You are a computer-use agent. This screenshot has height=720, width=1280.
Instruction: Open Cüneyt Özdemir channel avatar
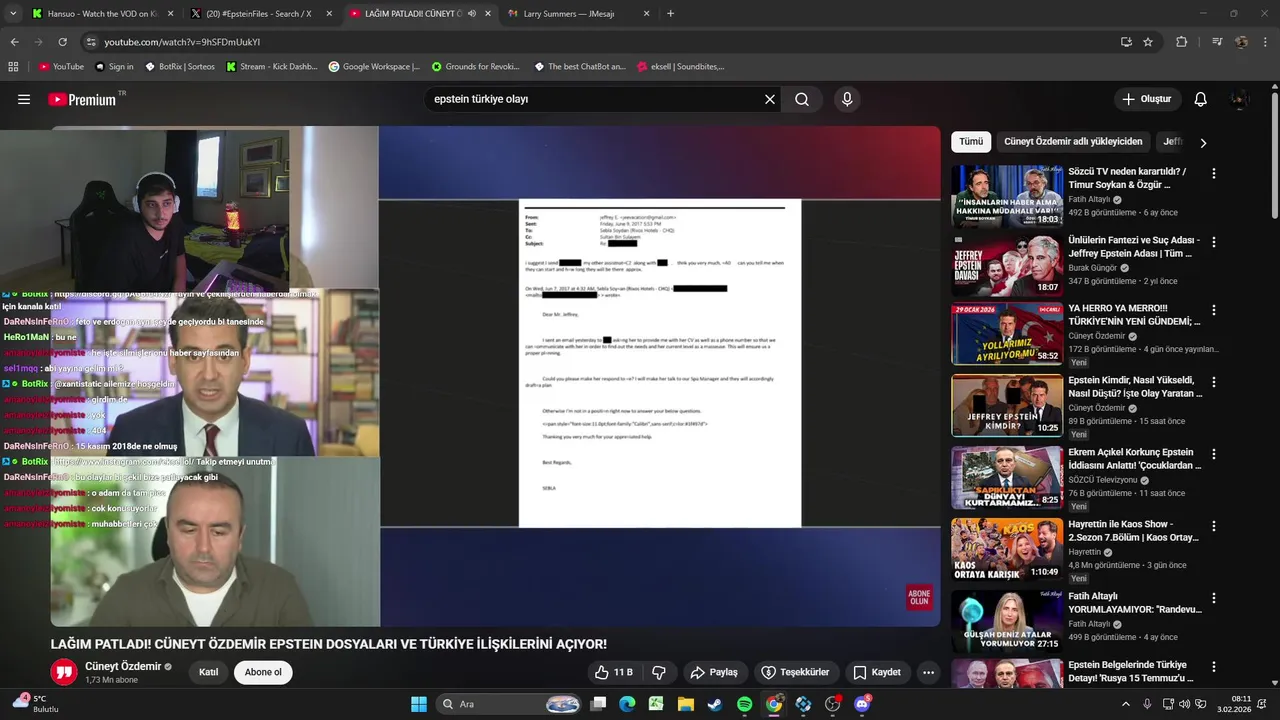(x=64, y=672)
